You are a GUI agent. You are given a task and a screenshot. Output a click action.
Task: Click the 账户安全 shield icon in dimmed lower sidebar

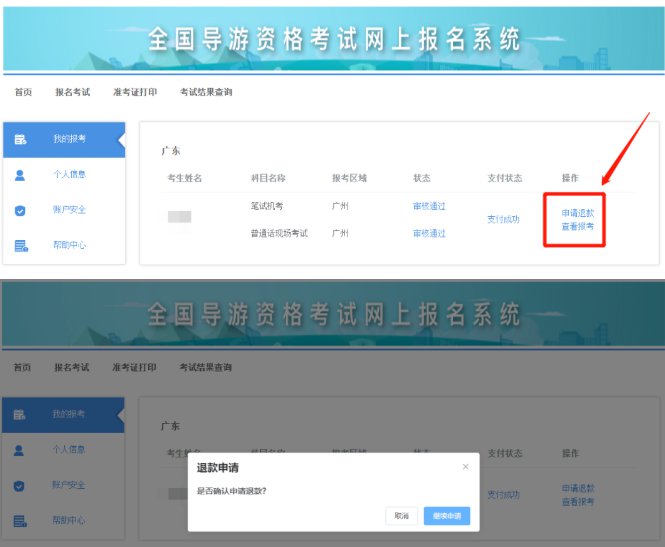[20, 486]
